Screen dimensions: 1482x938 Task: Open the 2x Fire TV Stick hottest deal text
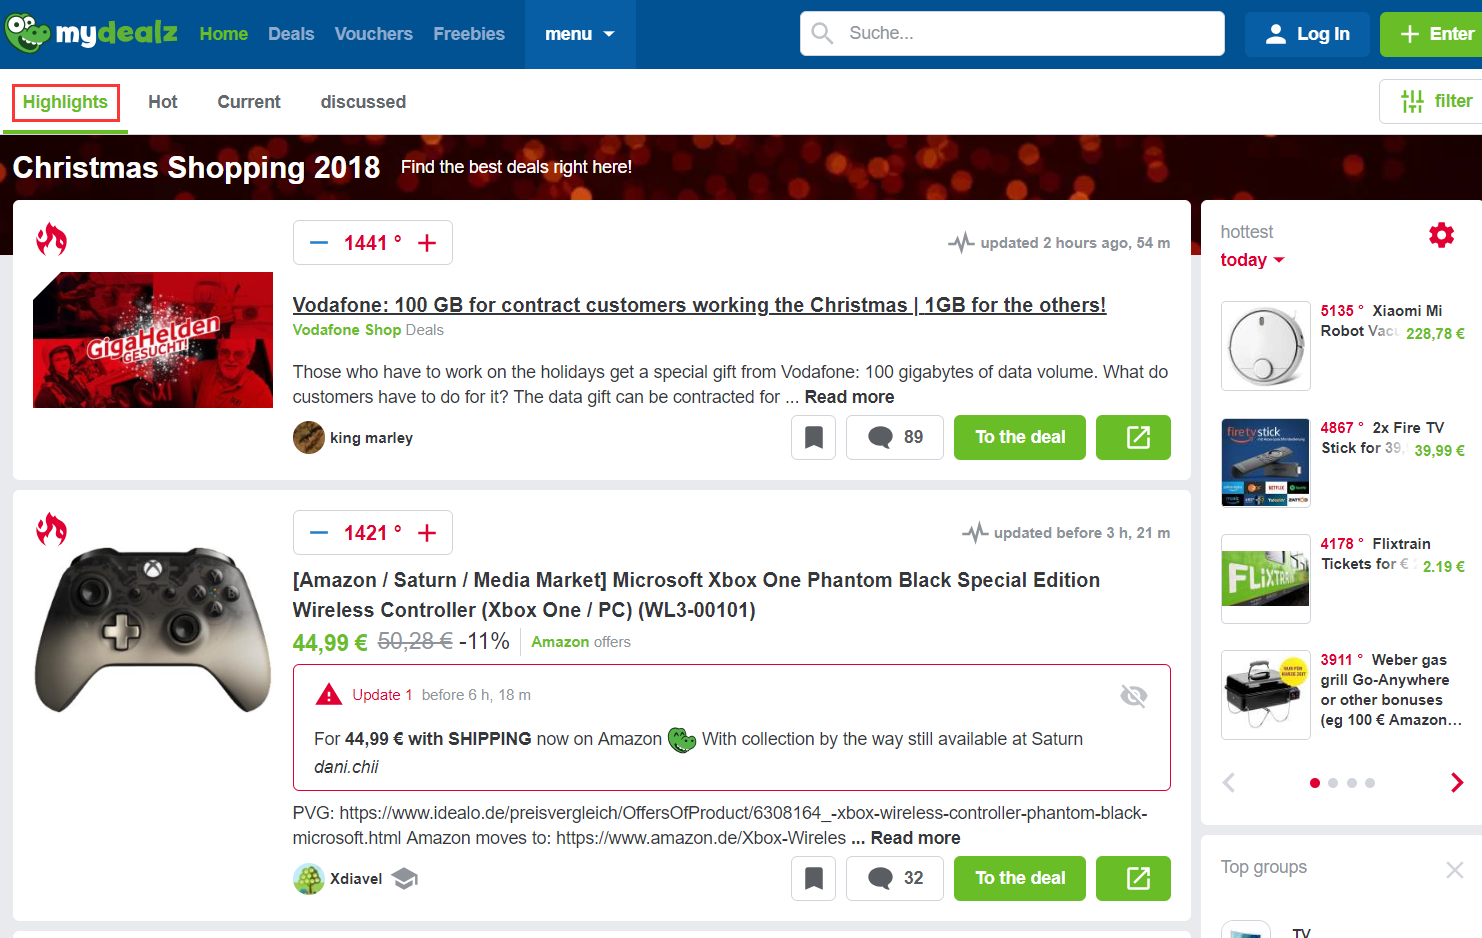click(1392, 438)
